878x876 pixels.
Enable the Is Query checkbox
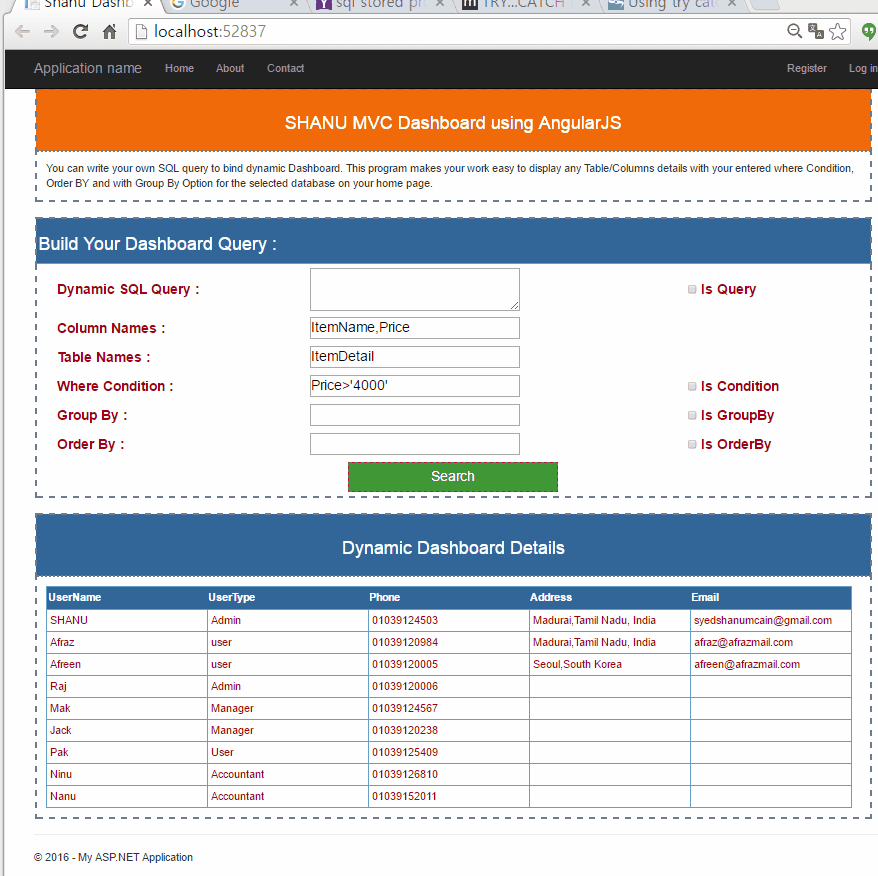pos(692,289)
